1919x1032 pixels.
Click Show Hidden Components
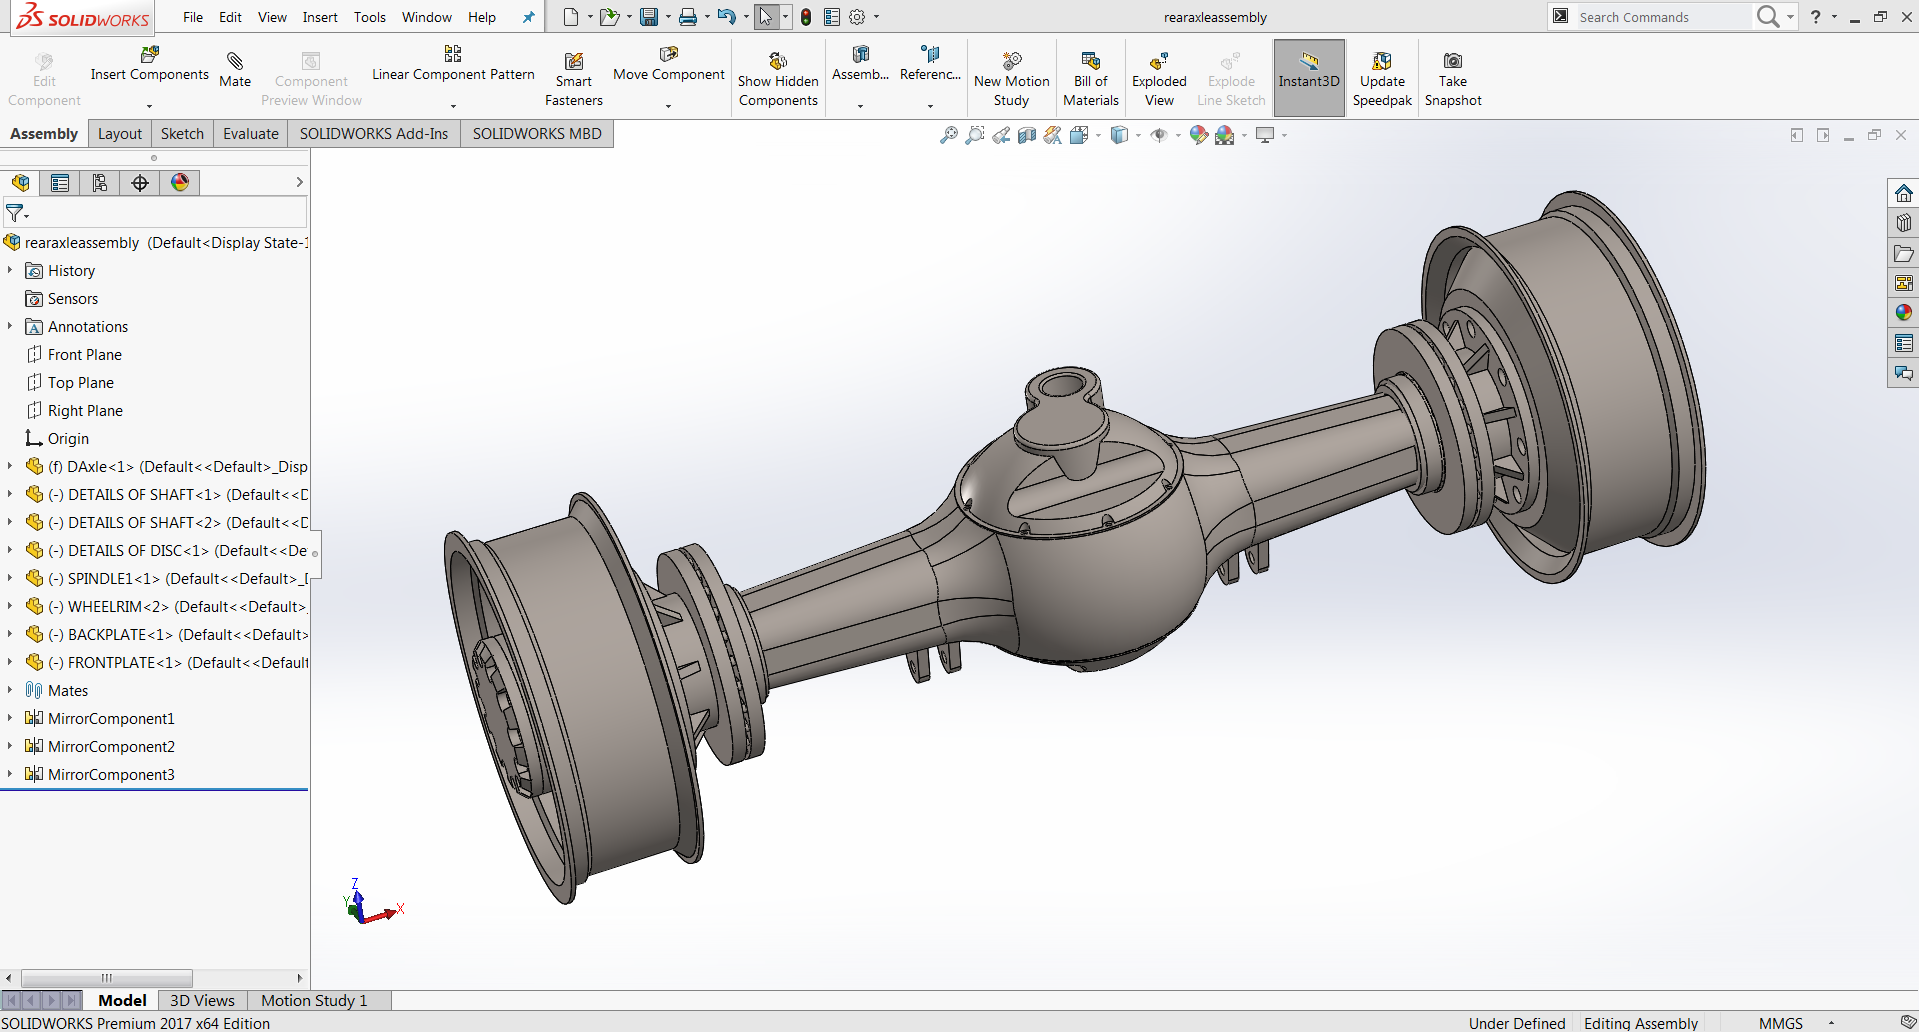click(778, 62)
